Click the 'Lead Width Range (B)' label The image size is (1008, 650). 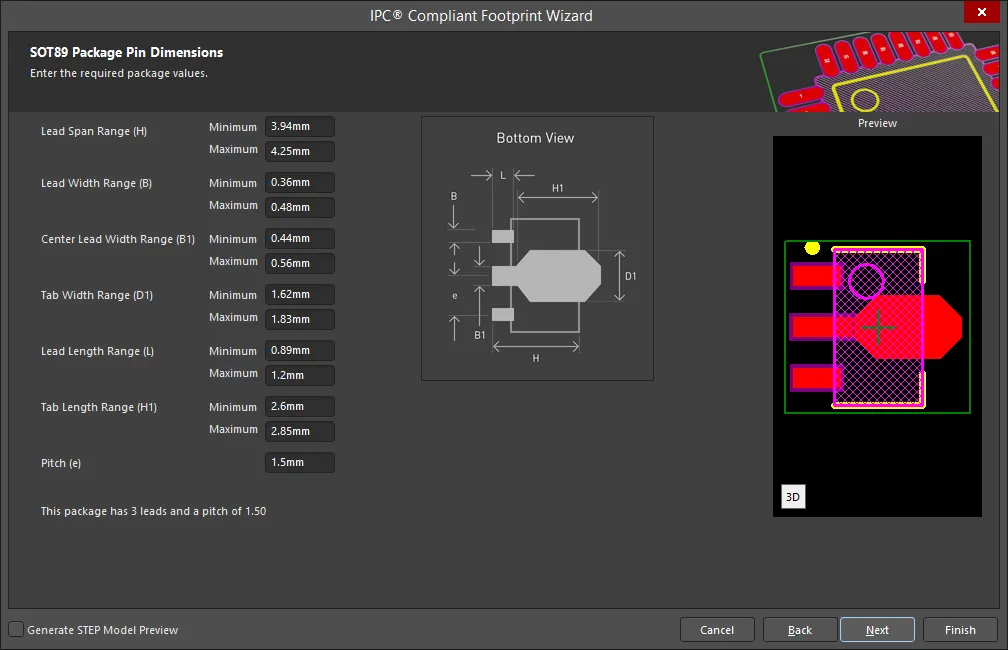pos(96,183)
